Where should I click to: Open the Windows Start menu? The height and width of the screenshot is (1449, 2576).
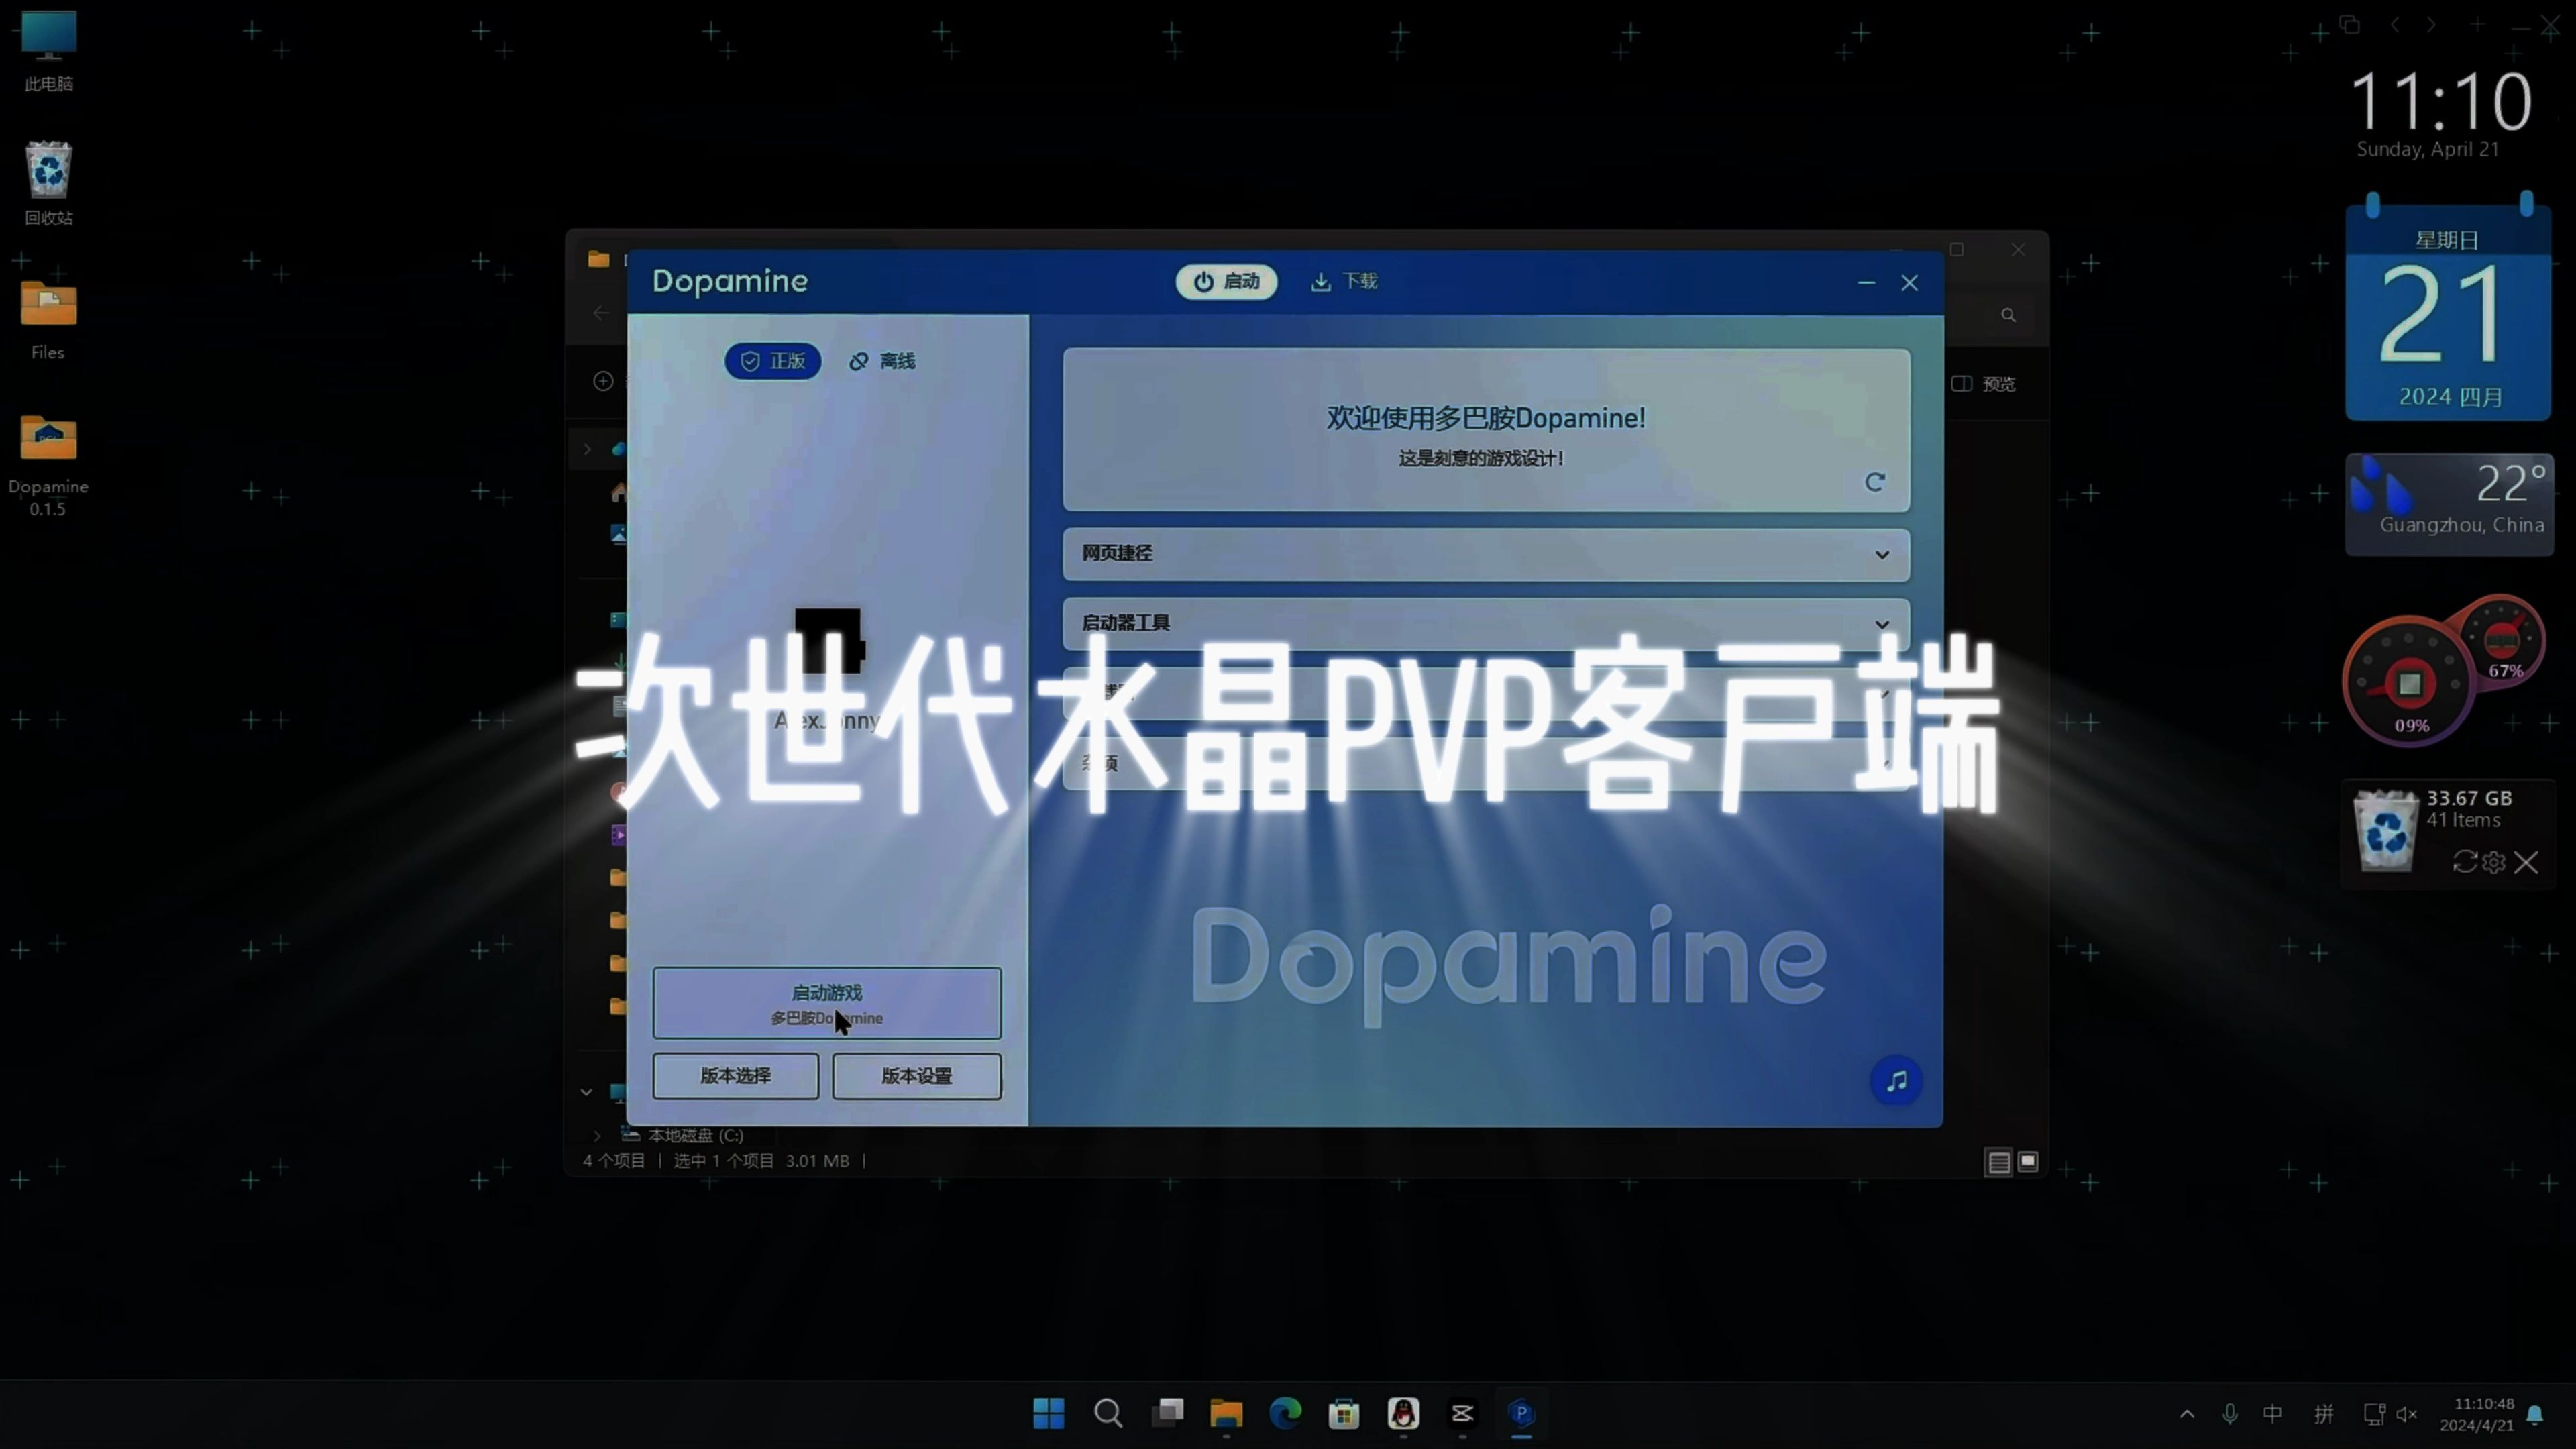click(1048, 1414)
